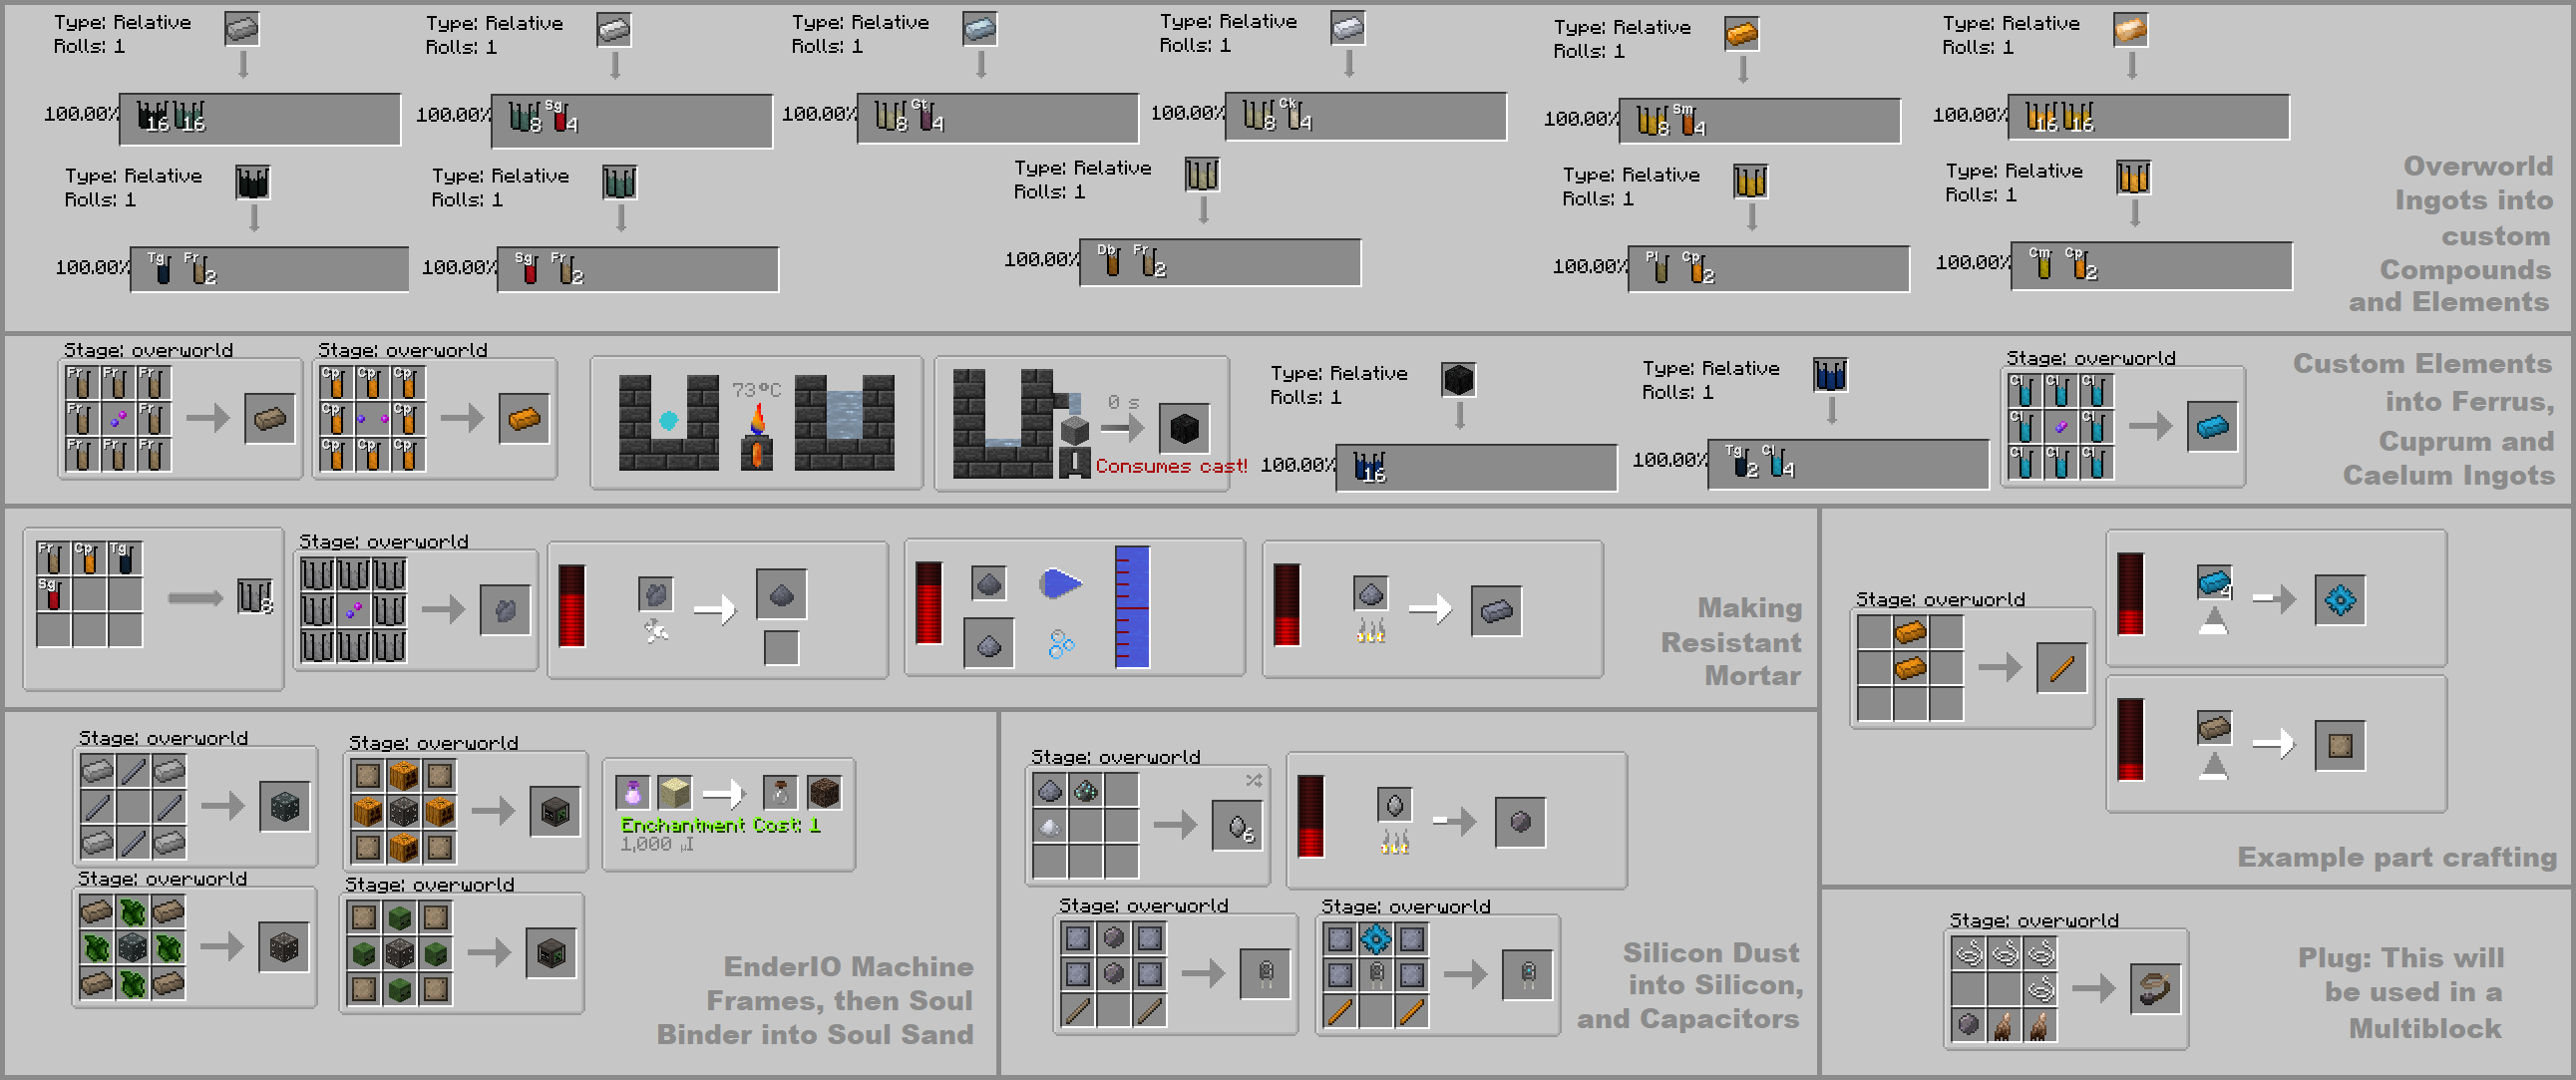Click the black block output beside 'Consumes cast!'
Screen dimensions: 2576x1080
coord(1184,429)
